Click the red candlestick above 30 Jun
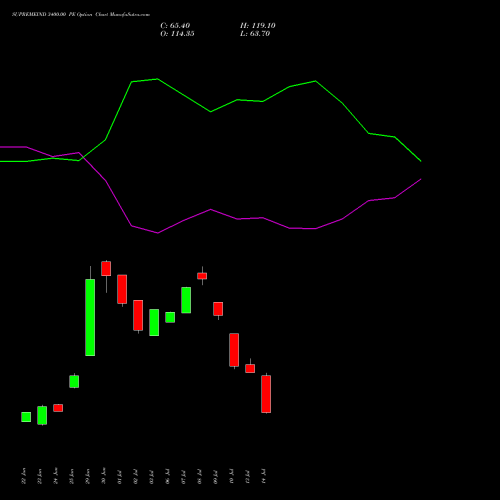 coord(106,269)
